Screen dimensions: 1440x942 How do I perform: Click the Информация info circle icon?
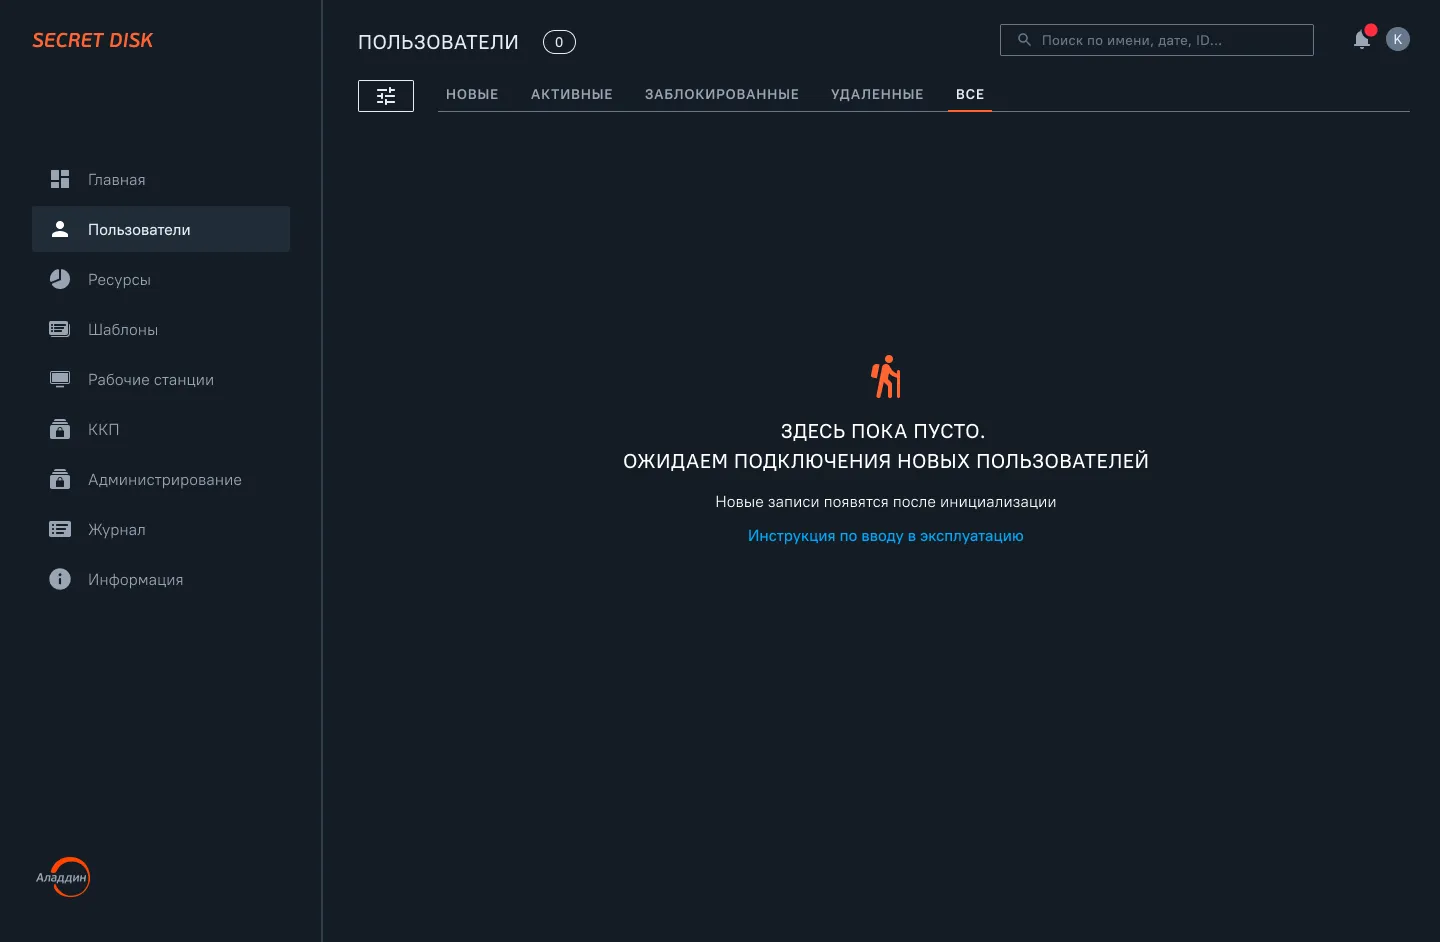tap(60, 579)
